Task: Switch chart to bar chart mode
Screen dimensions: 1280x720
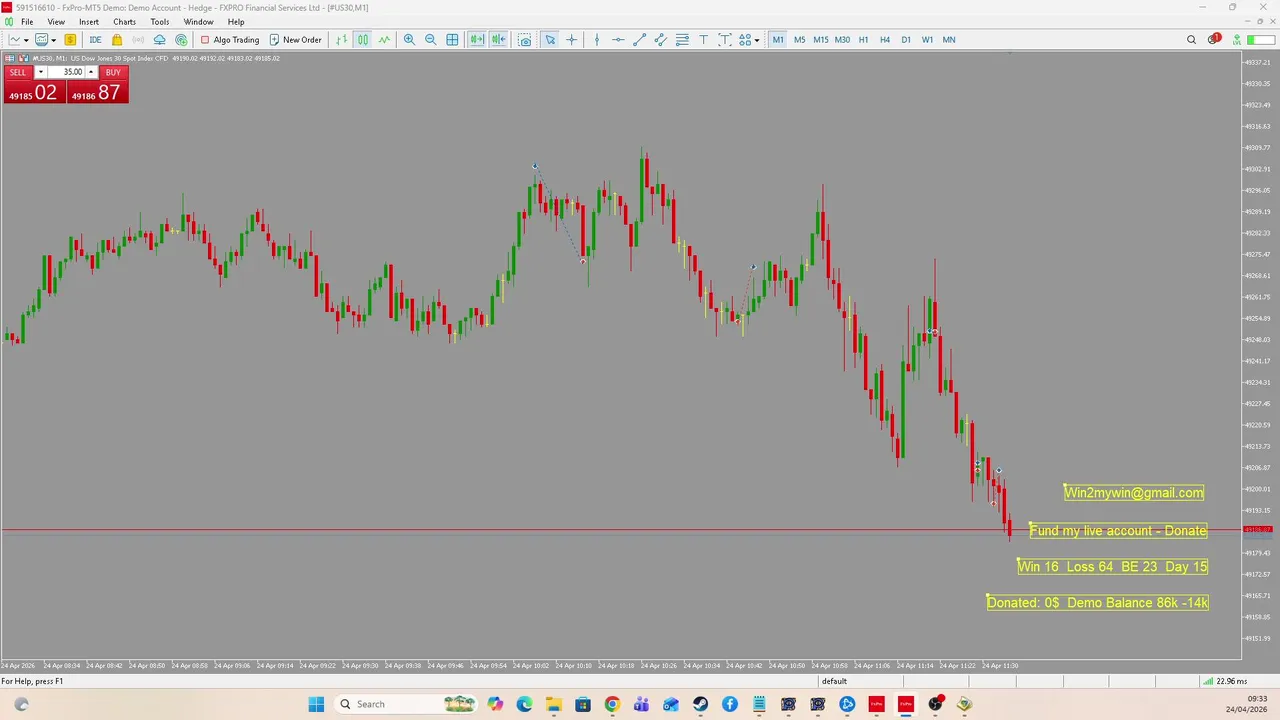Action: tap(341, 40)
